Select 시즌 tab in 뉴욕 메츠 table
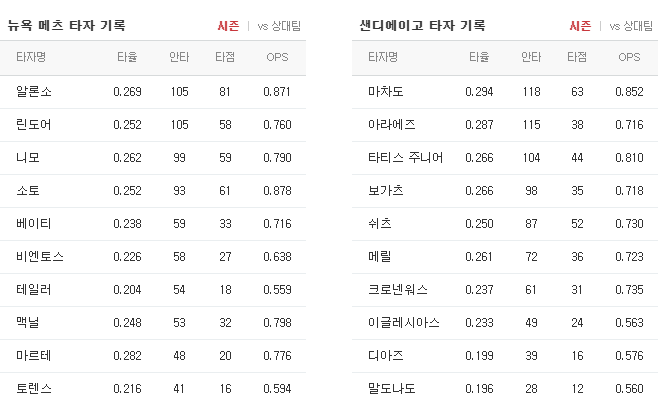 [228, 26]
